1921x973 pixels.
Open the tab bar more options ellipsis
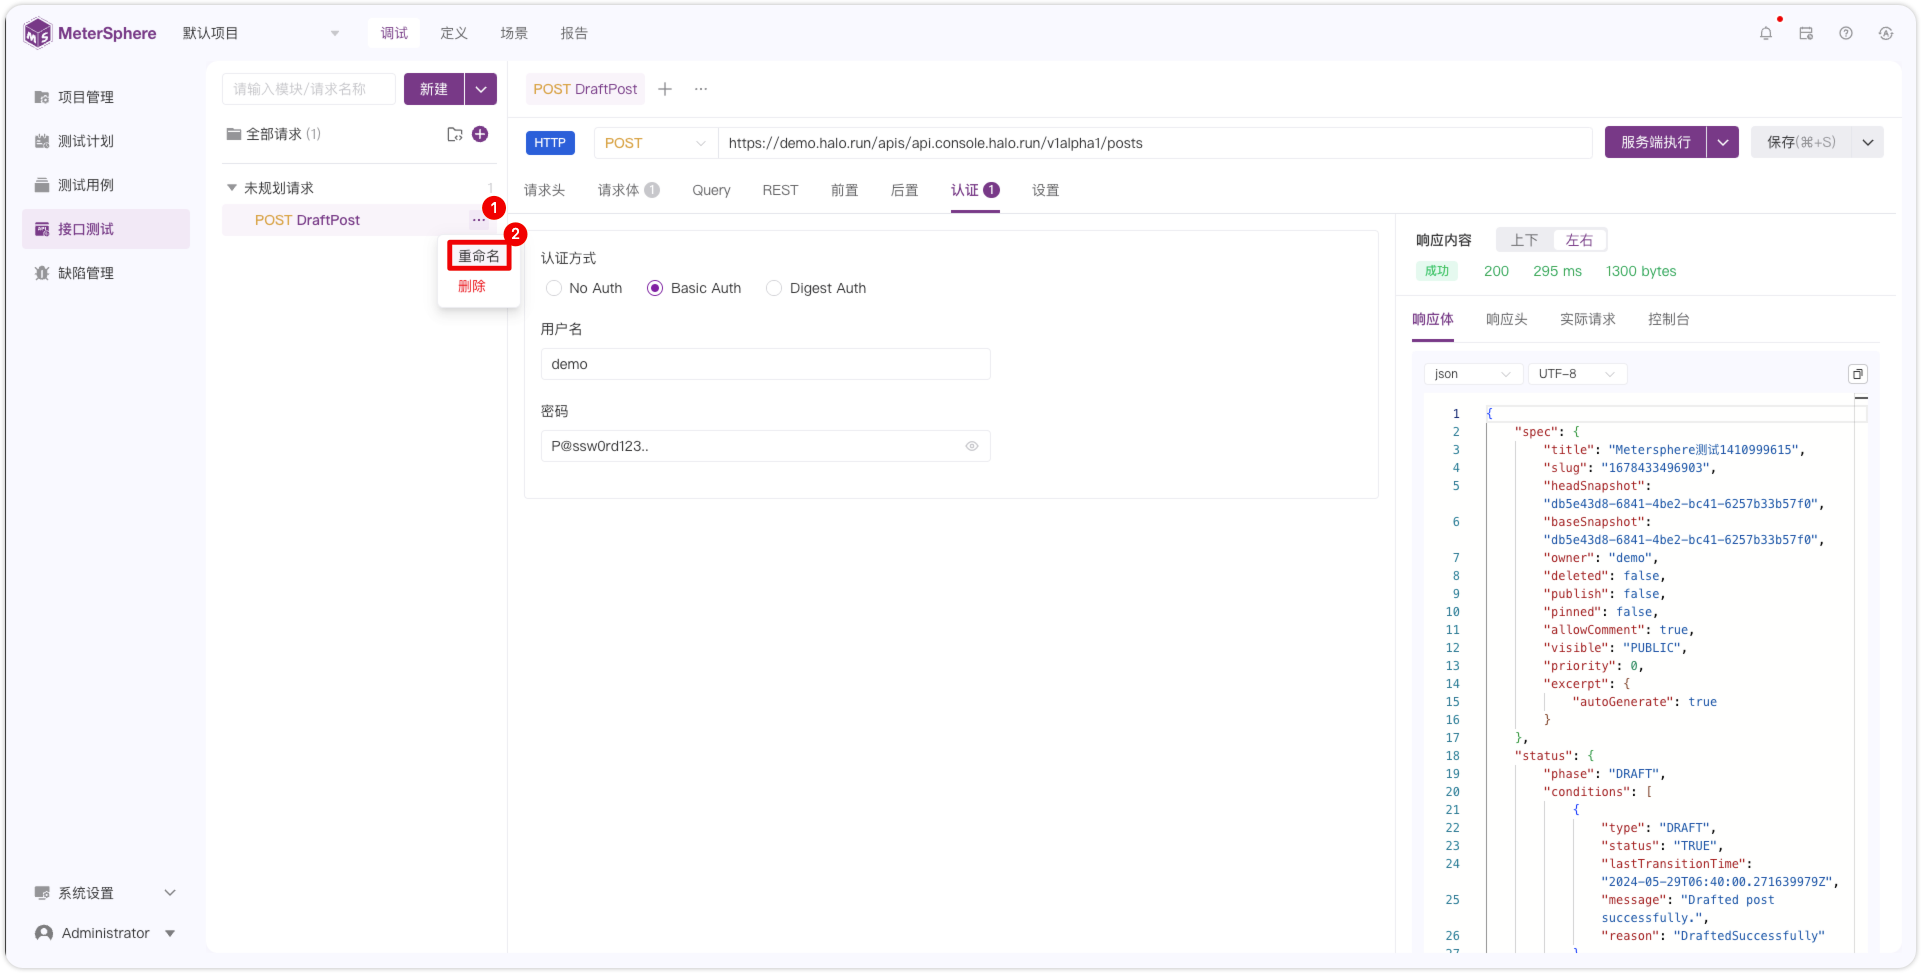click(x=701, y=89)
